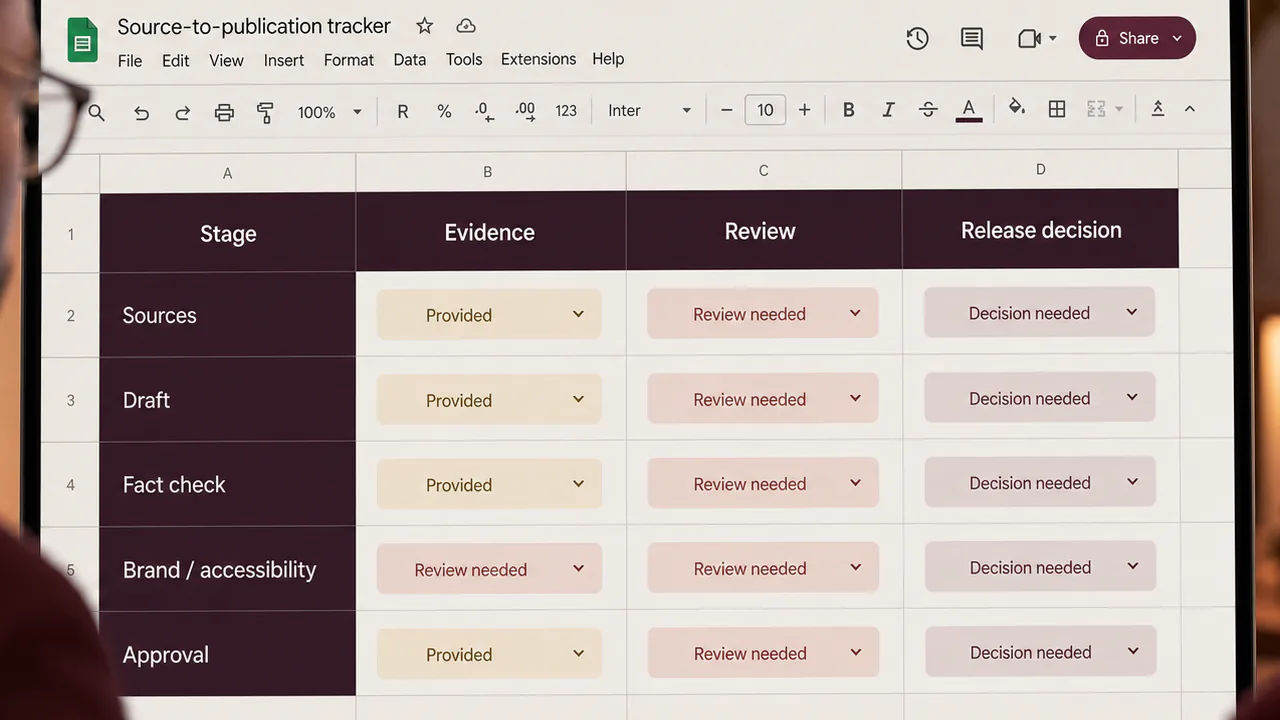Open the Google Sheets home logo
The image size is (1280, 720).
click(82, 42)
